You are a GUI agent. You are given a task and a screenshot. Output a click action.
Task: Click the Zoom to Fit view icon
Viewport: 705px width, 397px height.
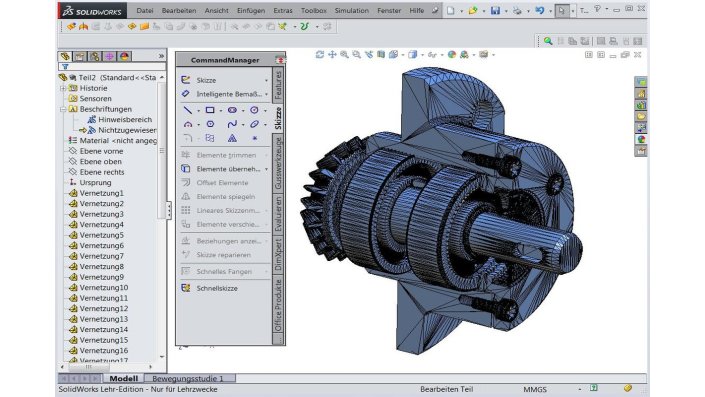coord(344,54)
